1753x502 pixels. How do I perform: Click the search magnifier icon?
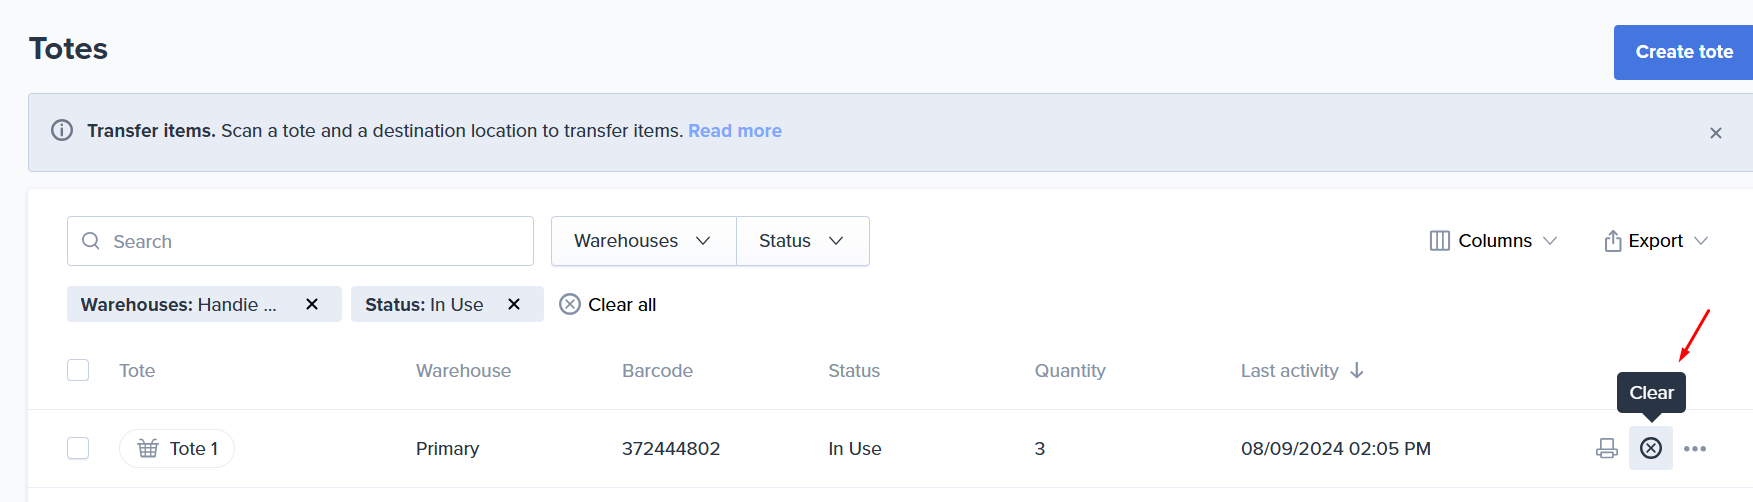[x=91, y=241]
